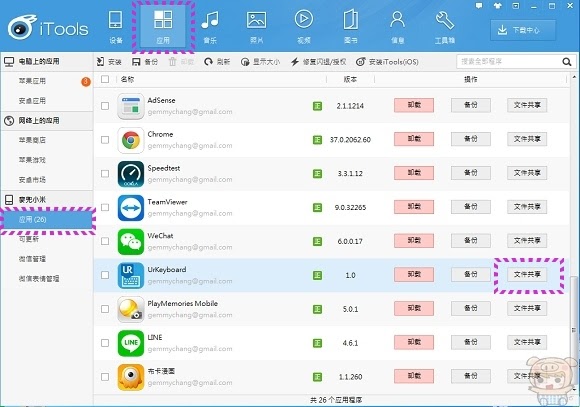Open the 工具箱 (Toolbox) wrench icon
This screenshot has height=407, width=580.
tap(445, 20)
